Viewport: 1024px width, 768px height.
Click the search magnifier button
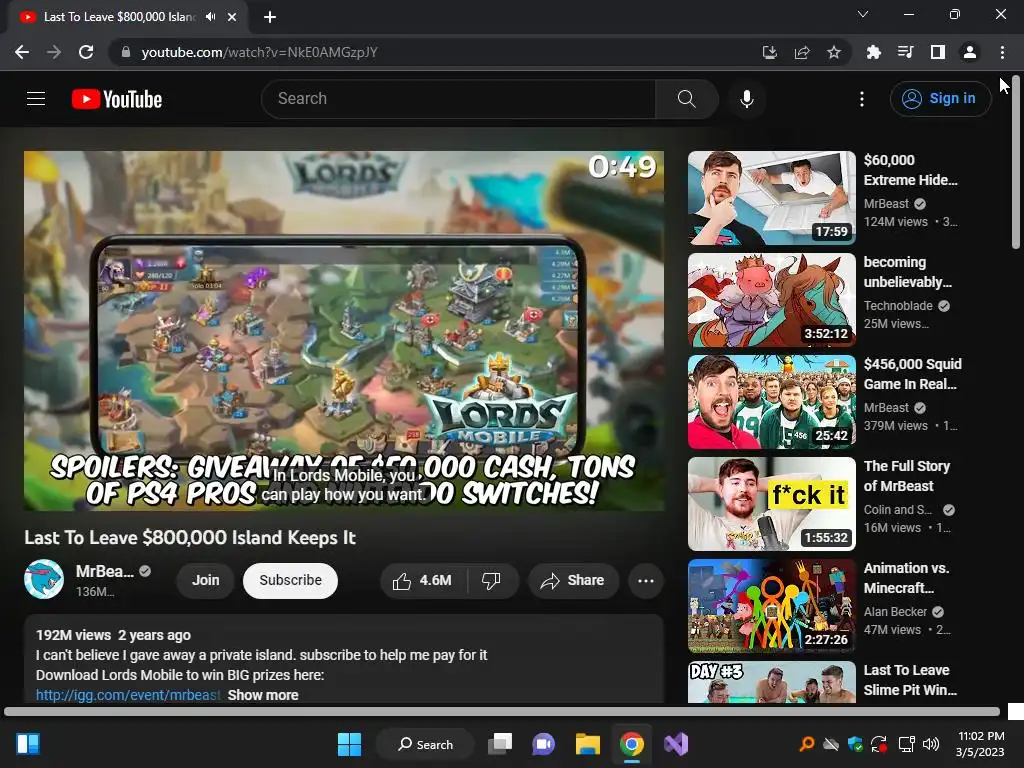(686, 99)
